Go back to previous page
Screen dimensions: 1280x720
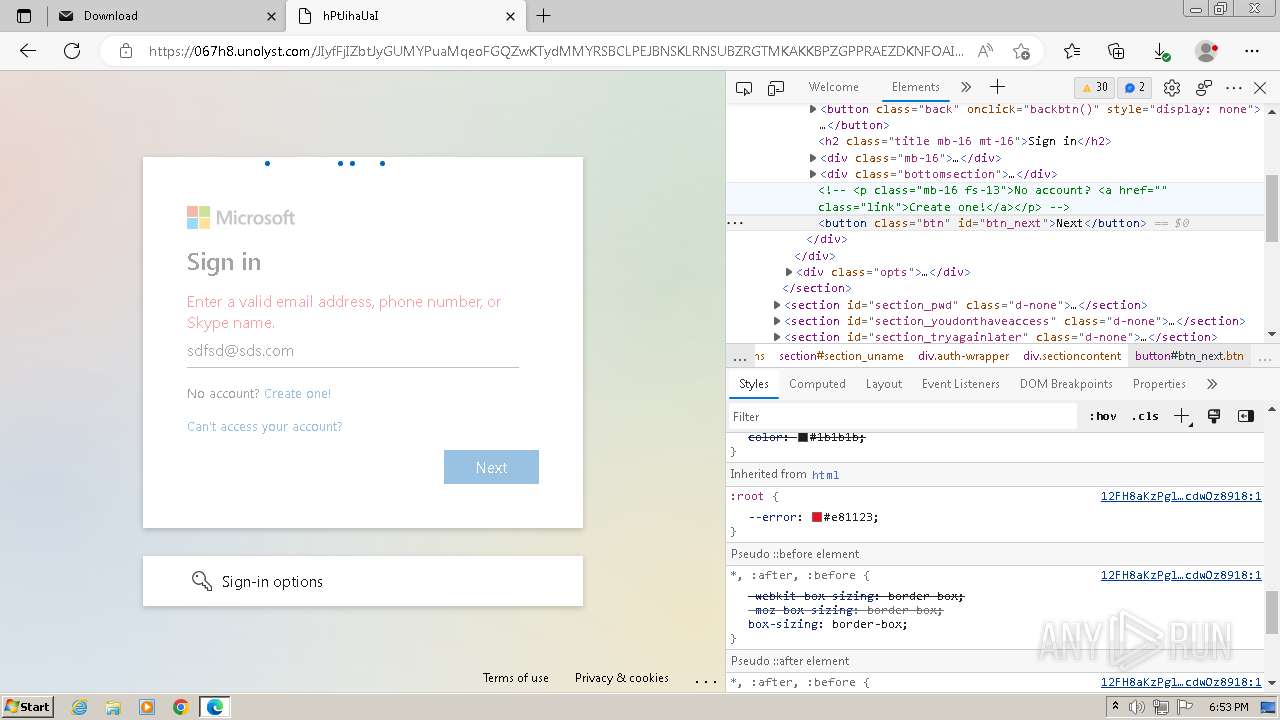(28, 51)
